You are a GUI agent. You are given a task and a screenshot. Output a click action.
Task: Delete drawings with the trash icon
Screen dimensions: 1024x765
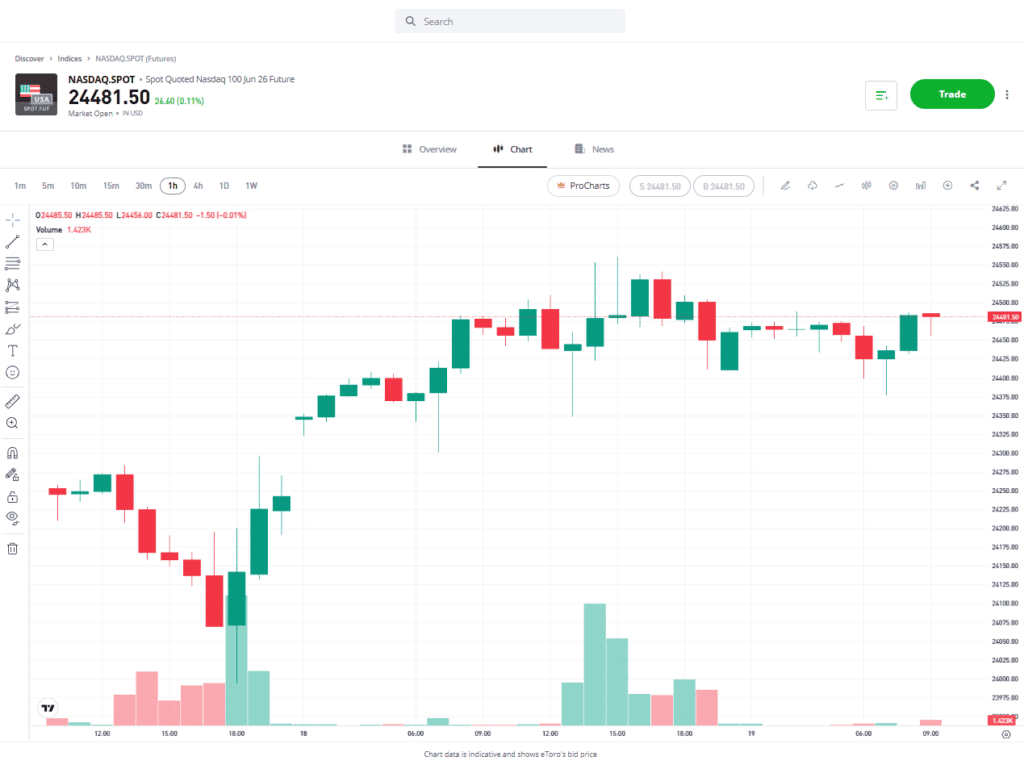[x=13, y=548]
